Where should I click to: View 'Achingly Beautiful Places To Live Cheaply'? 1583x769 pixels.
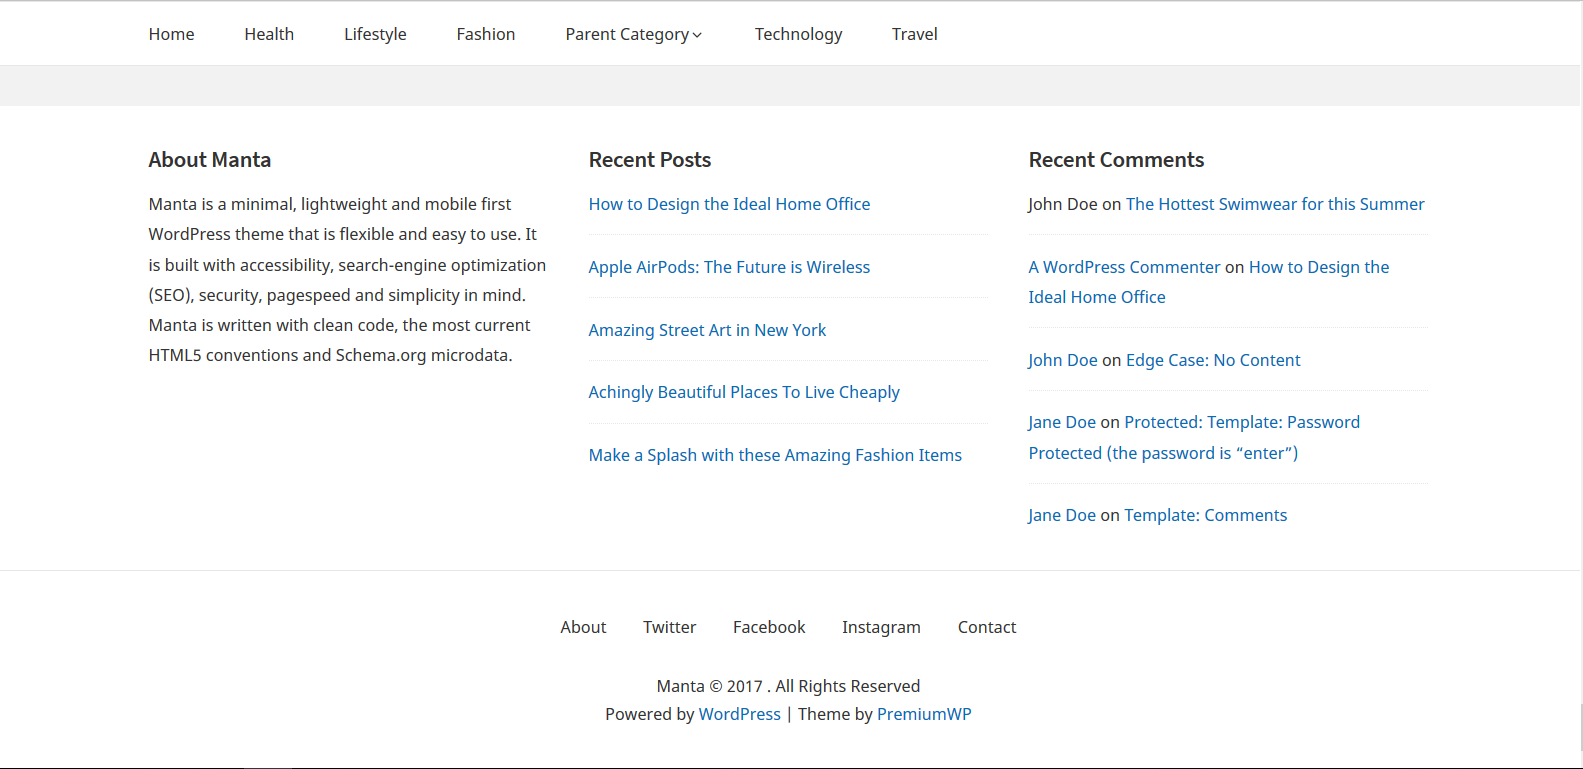coord(744,392)
